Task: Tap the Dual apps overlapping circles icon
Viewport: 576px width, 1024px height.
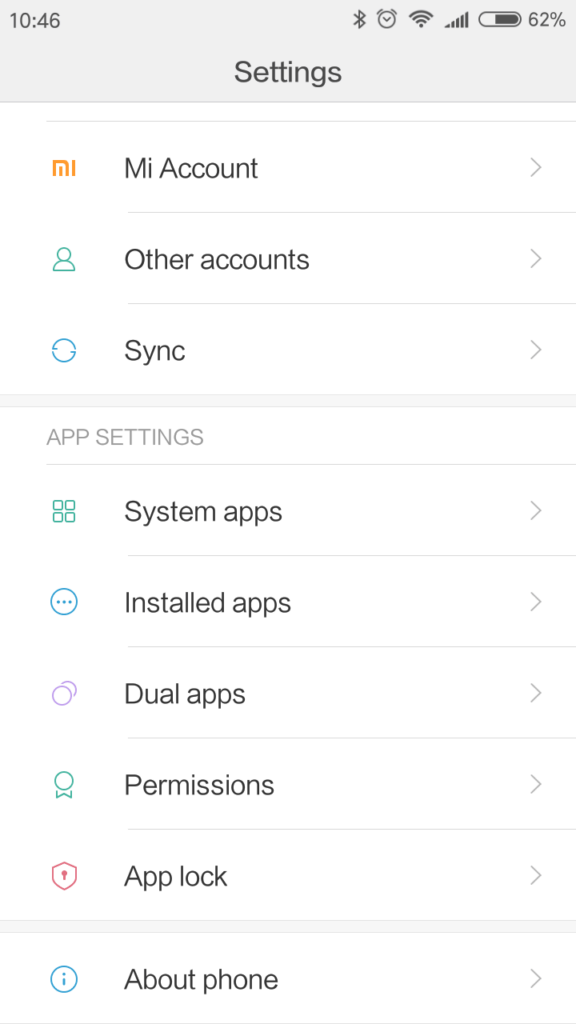Action: [64, 693]
